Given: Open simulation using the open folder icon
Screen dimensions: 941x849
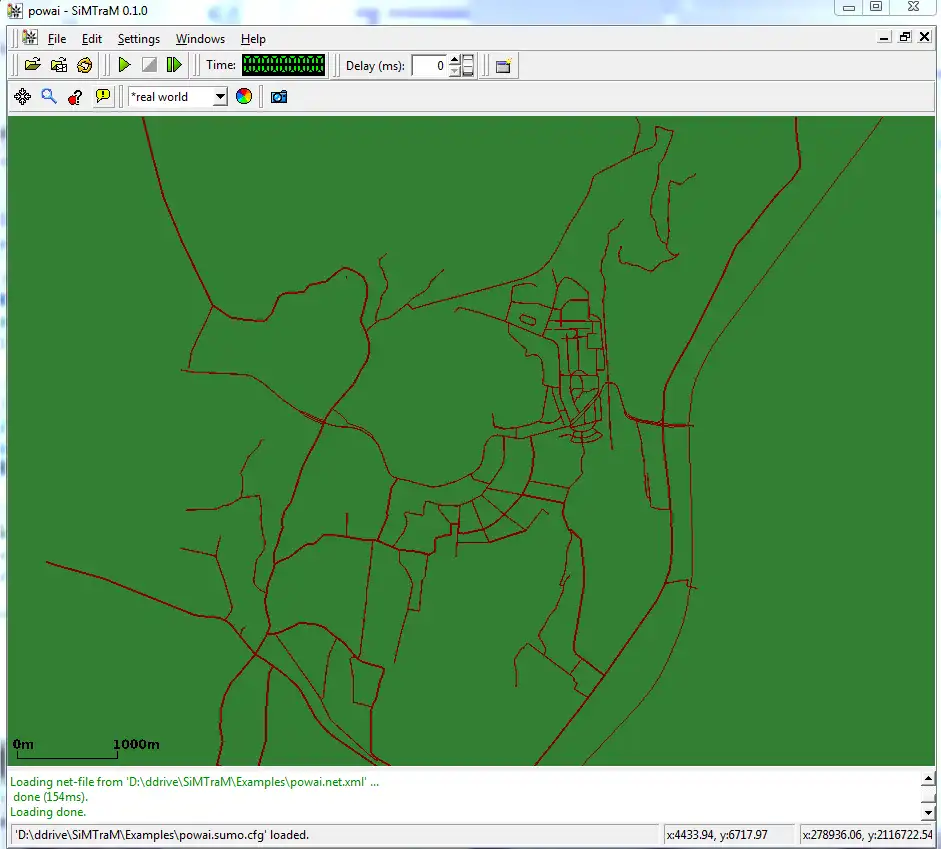Looking at the screenshot, I should [x=32, y=65].
